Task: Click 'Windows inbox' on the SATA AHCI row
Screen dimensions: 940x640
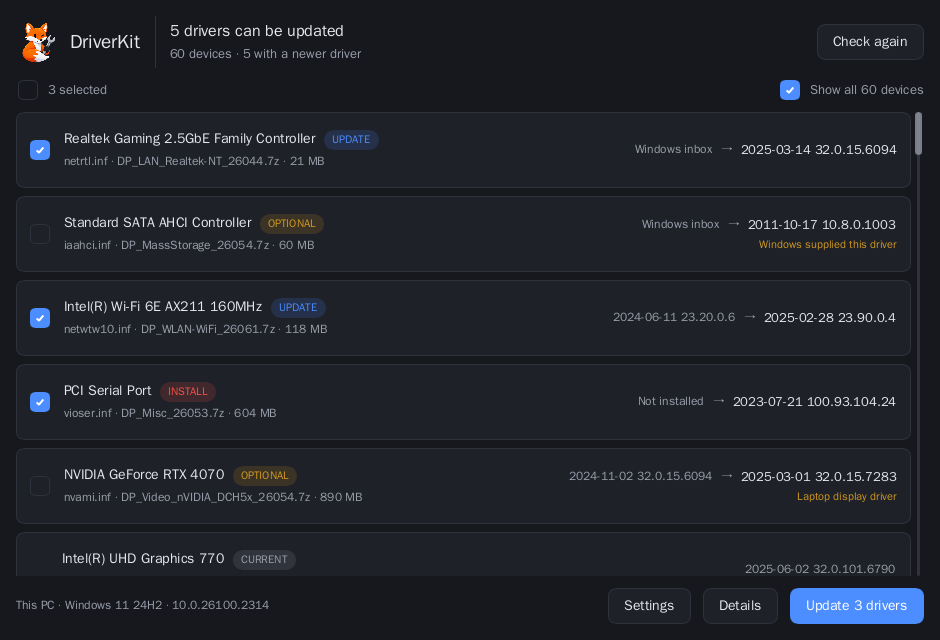Action: point(680,225)
